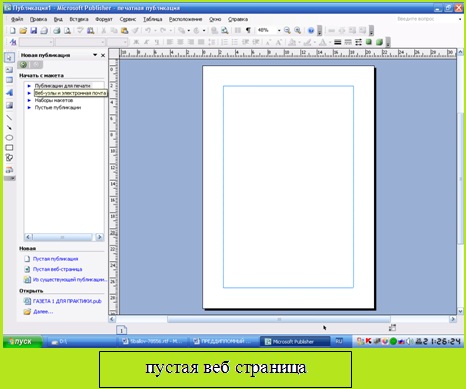
Task: Open the task pane title dropdown arrow
Action: point(95,55)
